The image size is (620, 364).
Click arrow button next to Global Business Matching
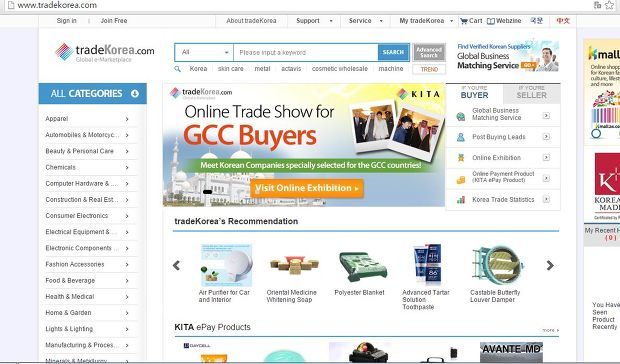pos(546,115)
